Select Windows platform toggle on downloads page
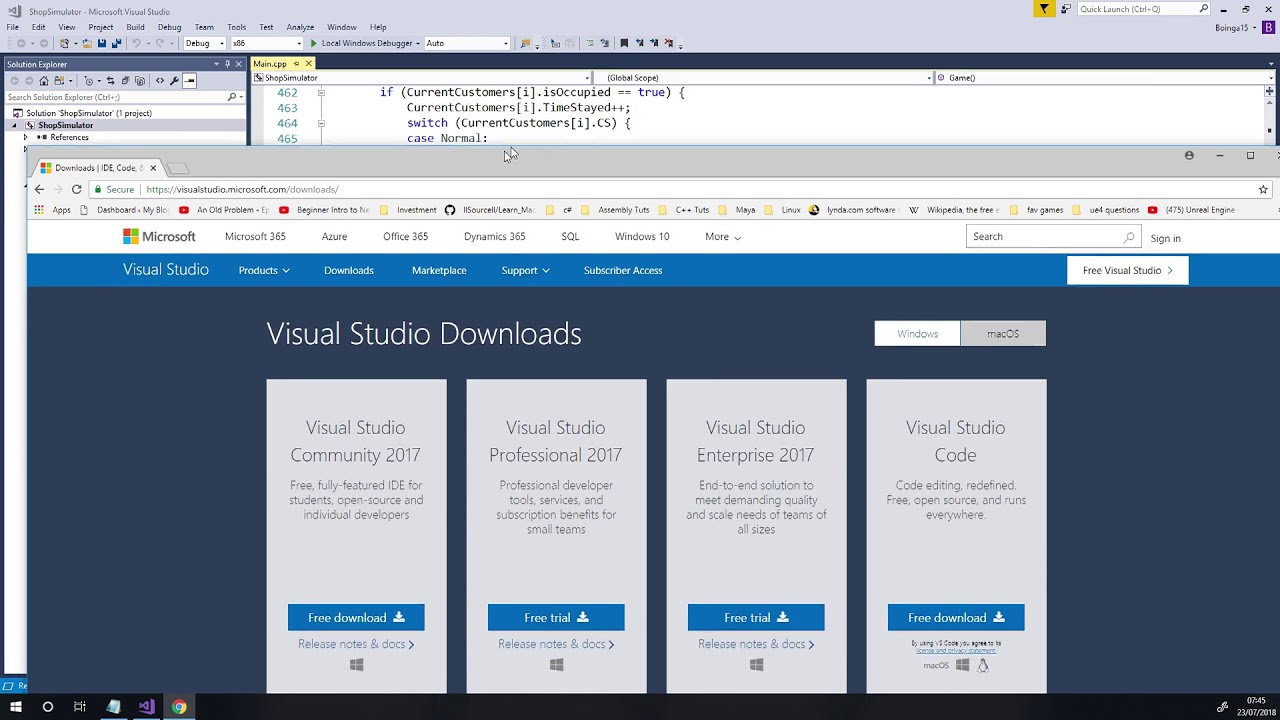 coord(917,334)
